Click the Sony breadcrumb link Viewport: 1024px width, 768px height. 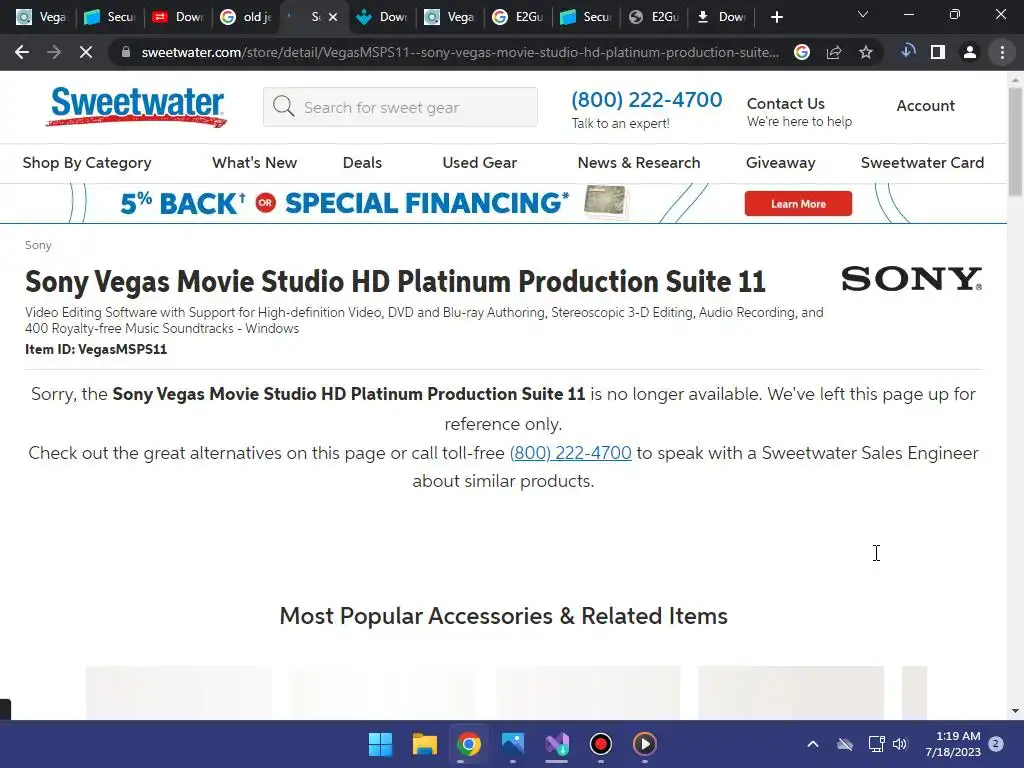[x=38, y=245]
